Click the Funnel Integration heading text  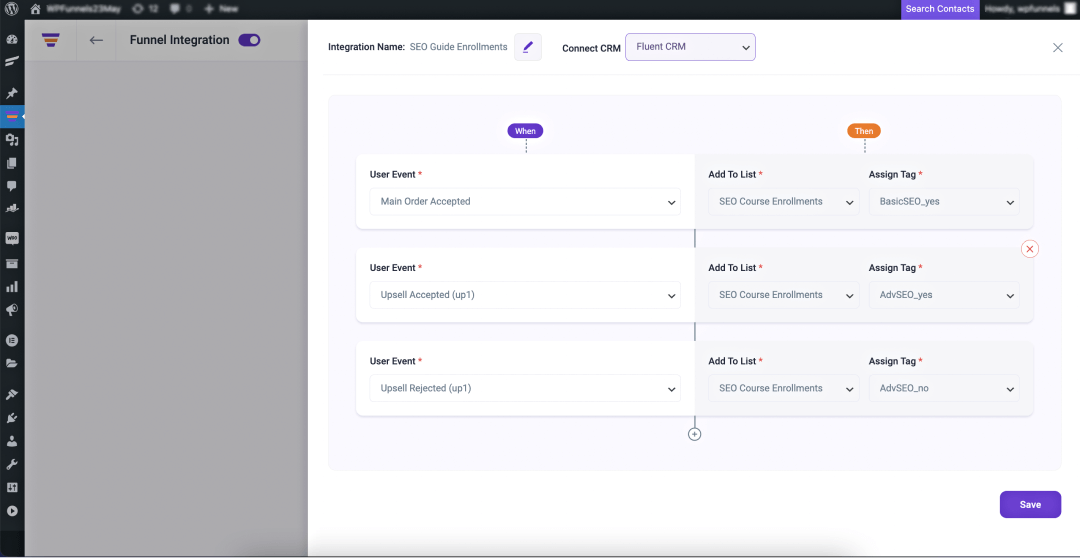pos(179,40)
